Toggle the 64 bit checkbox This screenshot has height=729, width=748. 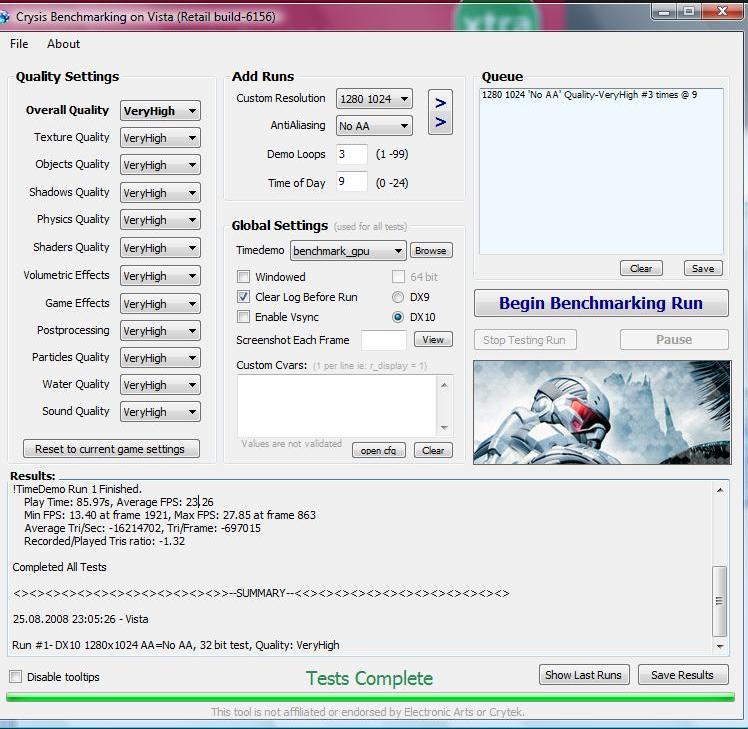click(x=398, y=277)
